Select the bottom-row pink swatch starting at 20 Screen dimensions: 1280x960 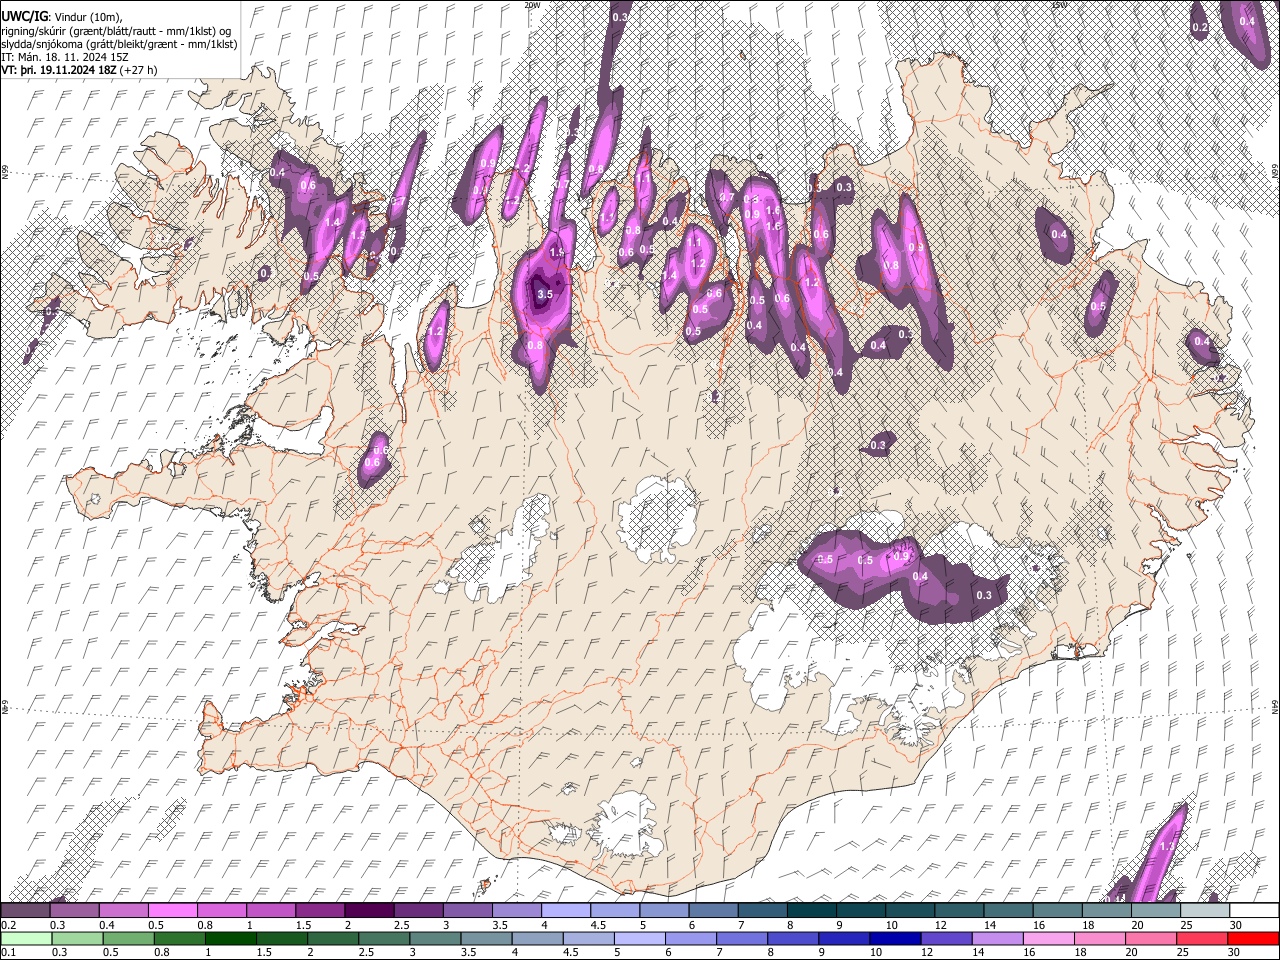tap(1152, 938)
